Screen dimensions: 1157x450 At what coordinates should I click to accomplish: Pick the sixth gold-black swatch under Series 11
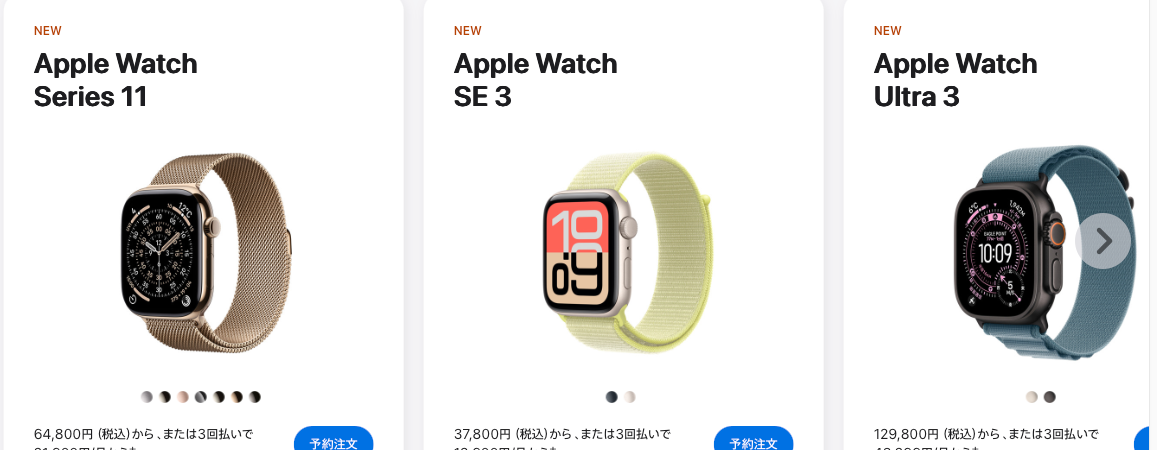237,397
